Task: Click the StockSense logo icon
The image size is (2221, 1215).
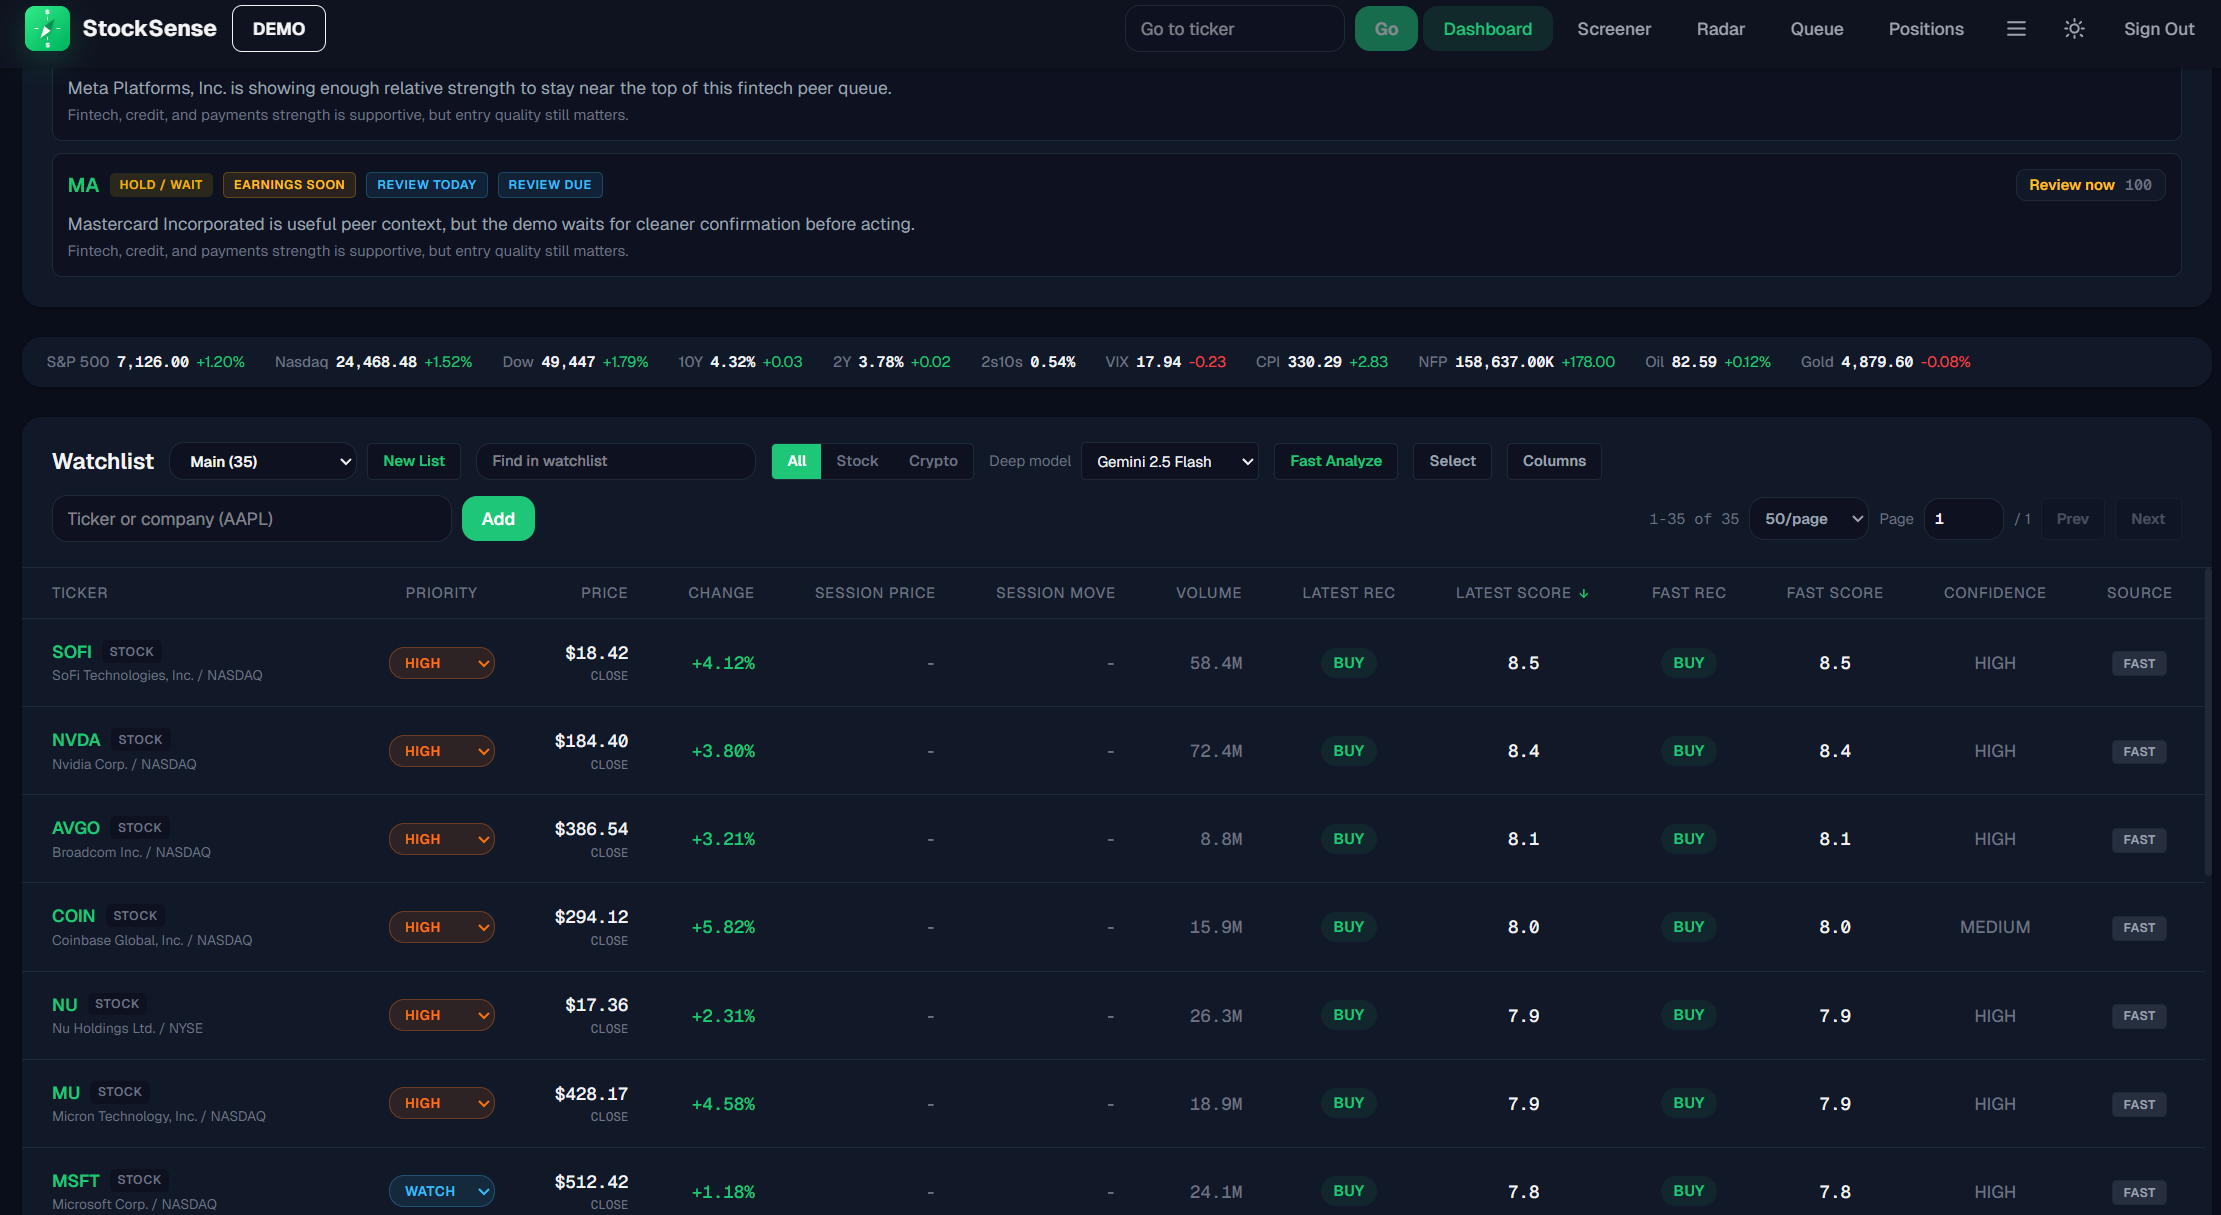Action: [47, 28]
